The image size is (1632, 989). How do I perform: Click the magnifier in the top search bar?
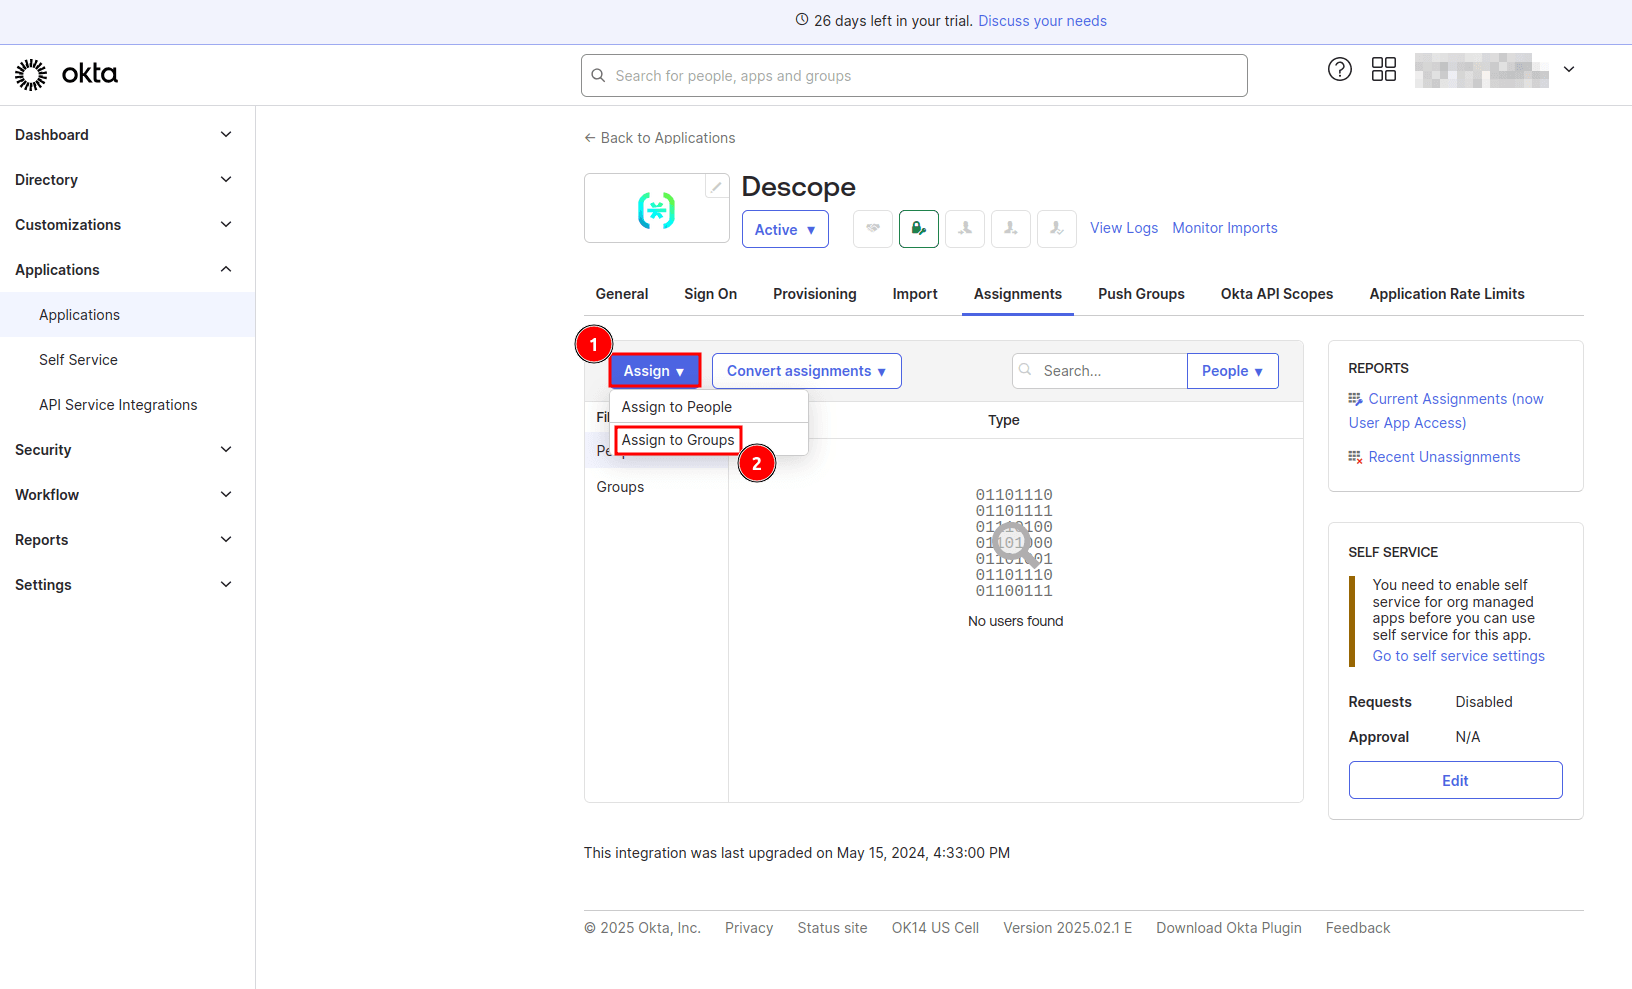pos(598,75)
